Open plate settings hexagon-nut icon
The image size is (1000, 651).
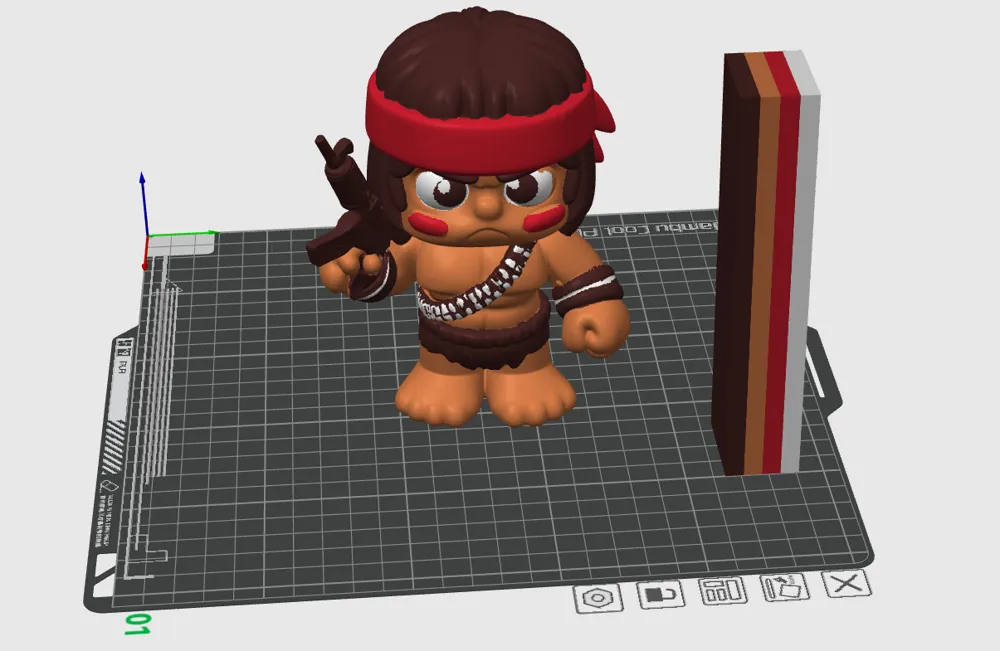[x=598, y=599]
